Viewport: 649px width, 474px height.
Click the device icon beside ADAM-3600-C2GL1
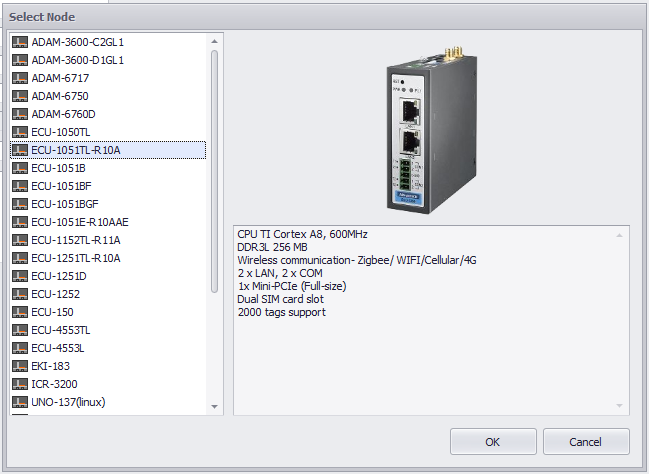(x=20, y=42)
